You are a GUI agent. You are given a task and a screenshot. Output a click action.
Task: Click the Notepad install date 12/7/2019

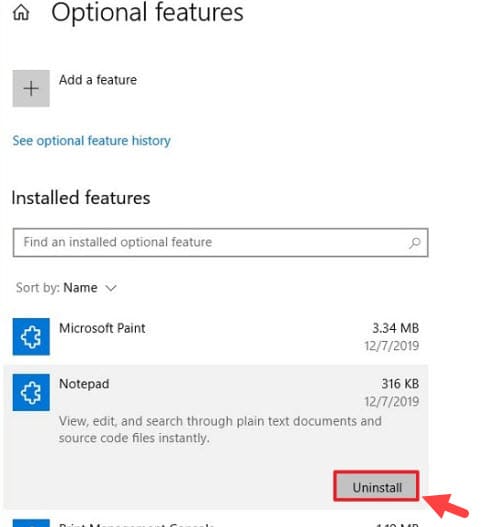[x=392, y=402]
